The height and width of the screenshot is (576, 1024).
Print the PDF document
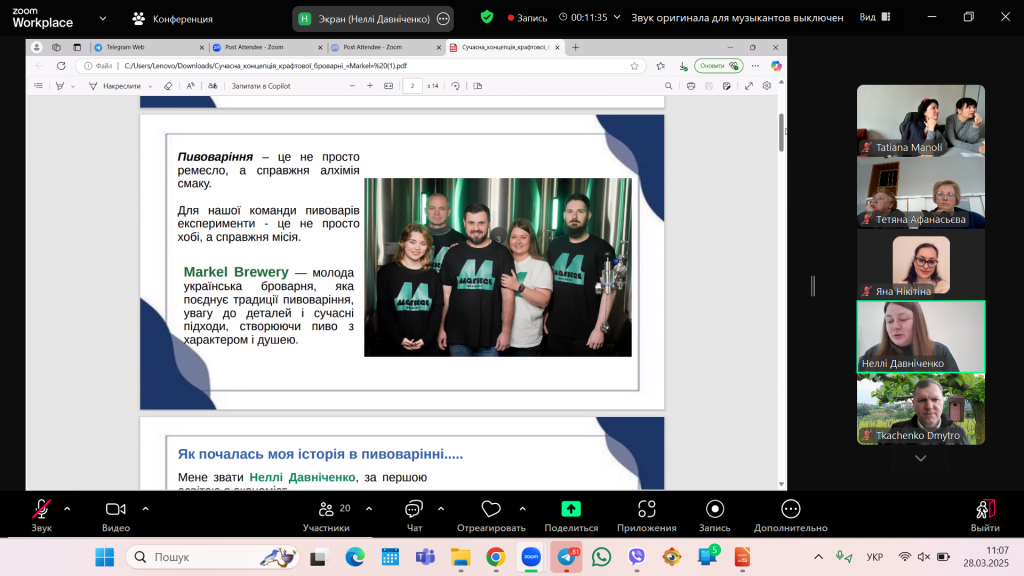[690, 86]
